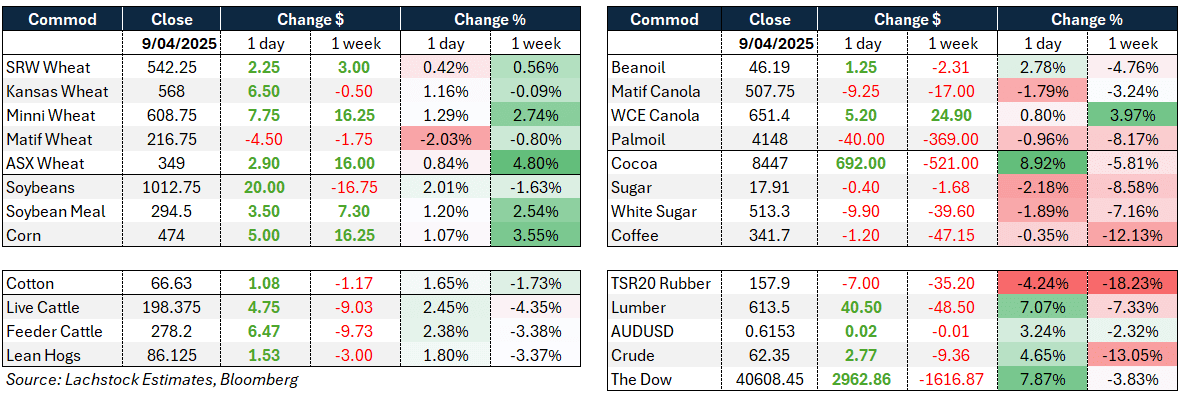The image size is (1180, 396).
Task: Select the Minni Wheat 1 week percent cell
Action: point(536,117)
